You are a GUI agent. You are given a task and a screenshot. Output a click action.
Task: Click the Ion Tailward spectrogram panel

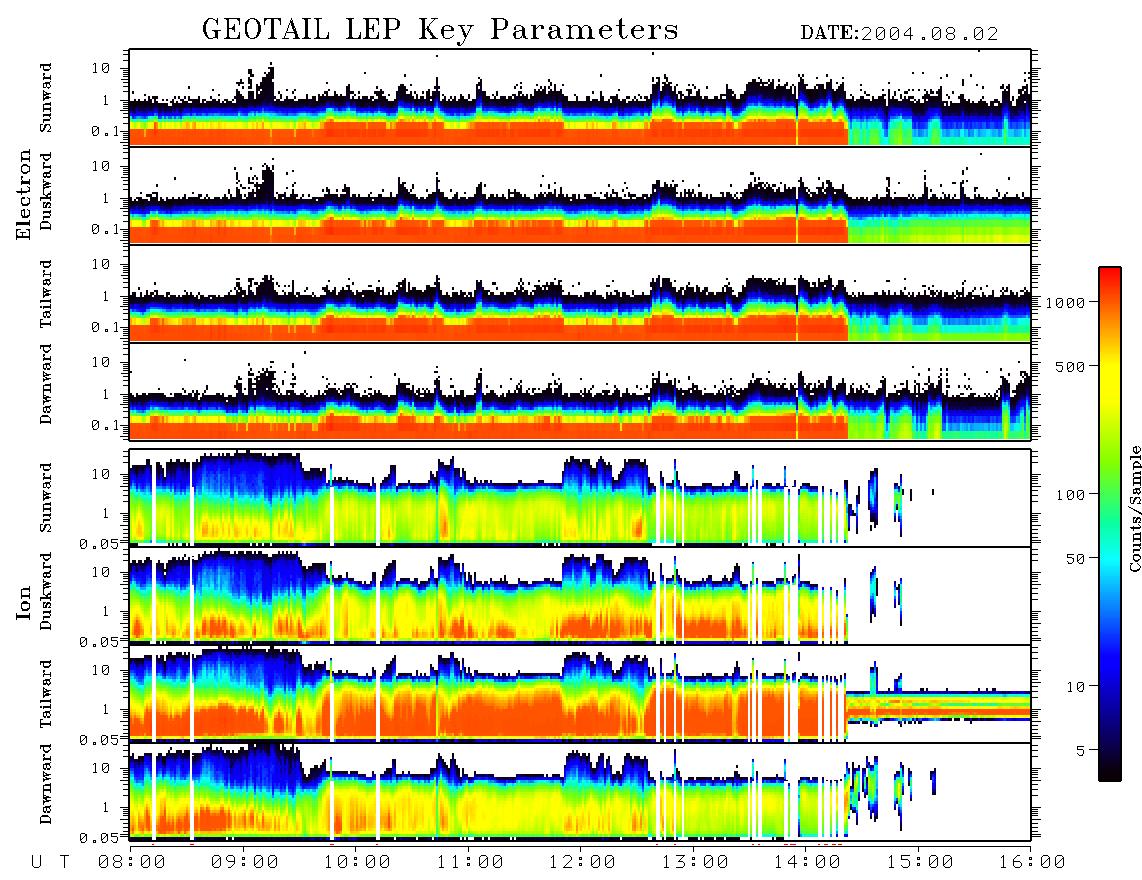[x=580, y=694]
